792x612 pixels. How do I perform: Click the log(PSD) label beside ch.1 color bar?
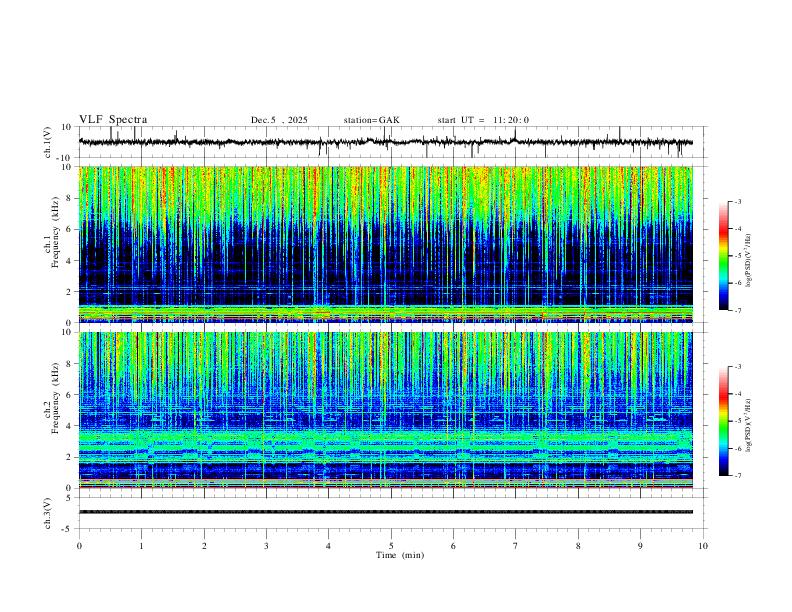(x=749, y=260)
